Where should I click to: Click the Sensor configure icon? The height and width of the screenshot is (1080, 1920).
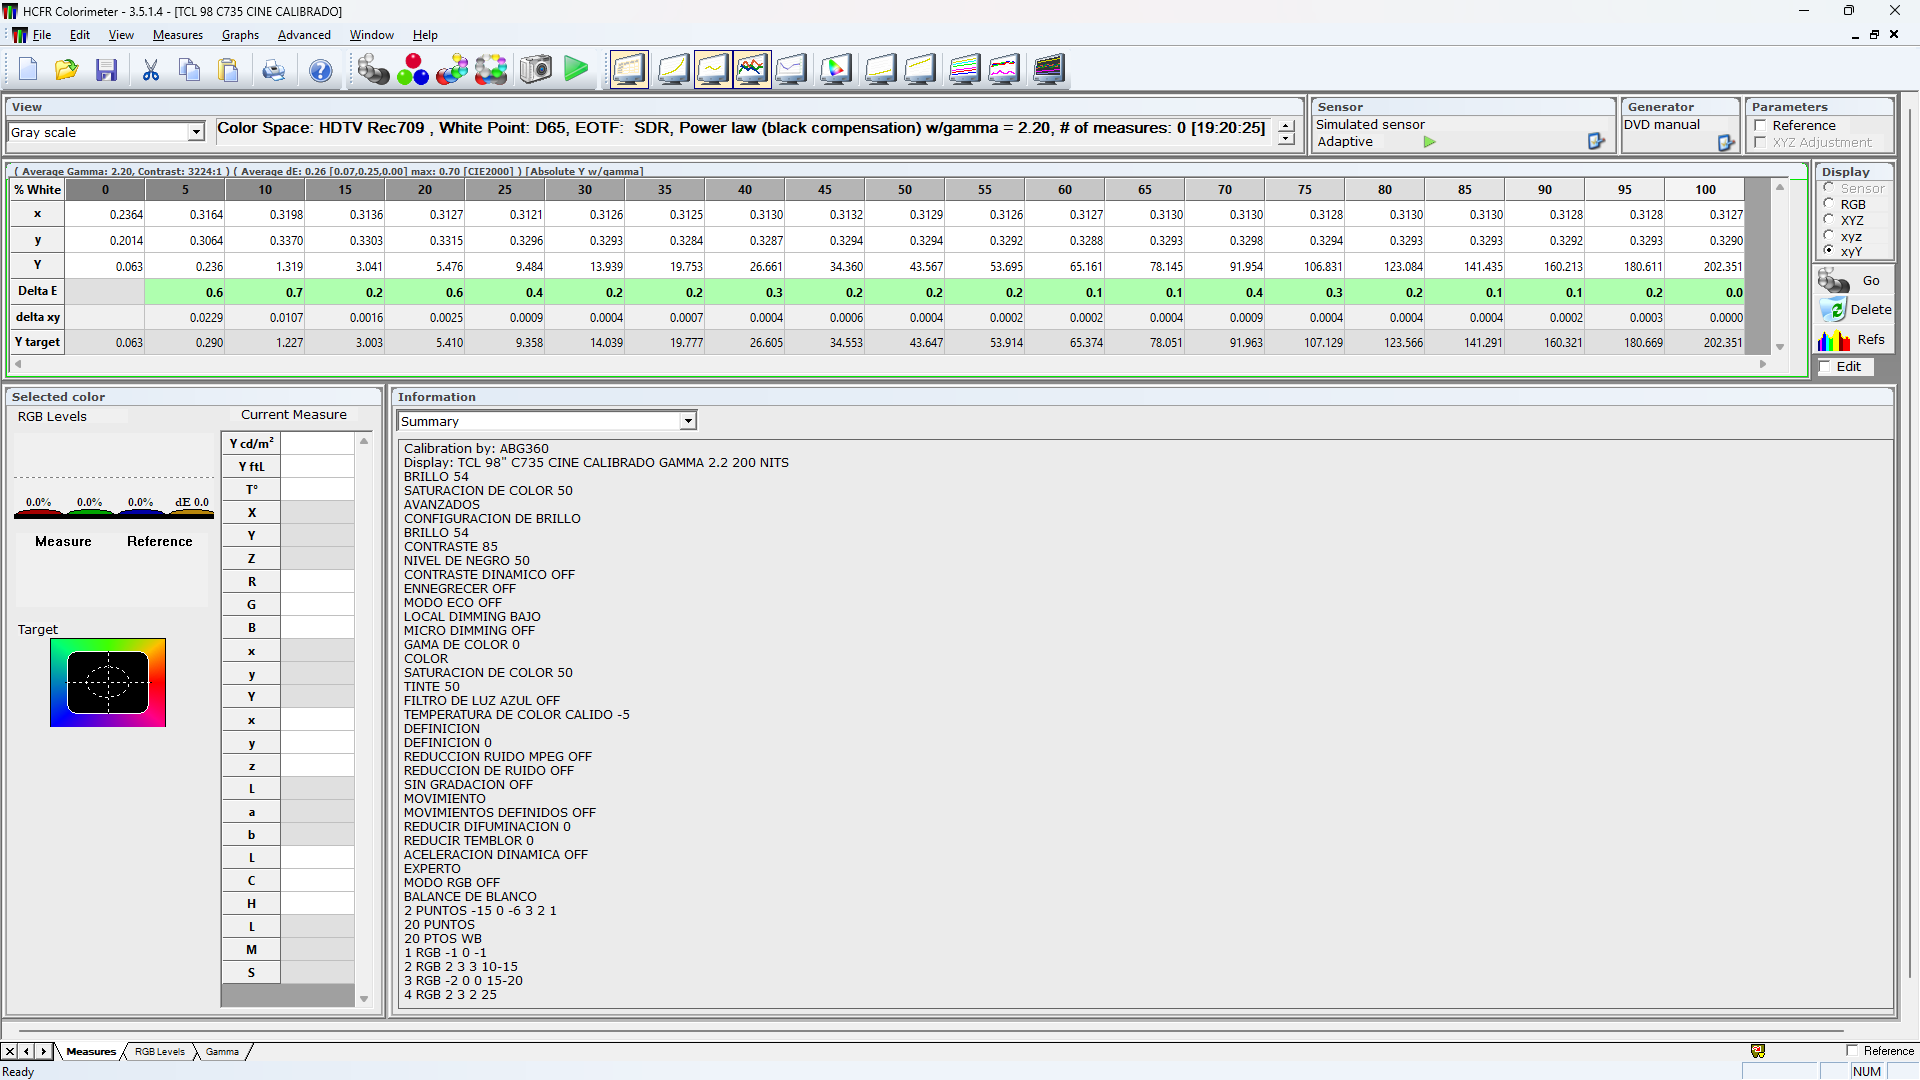point(1596,142)
